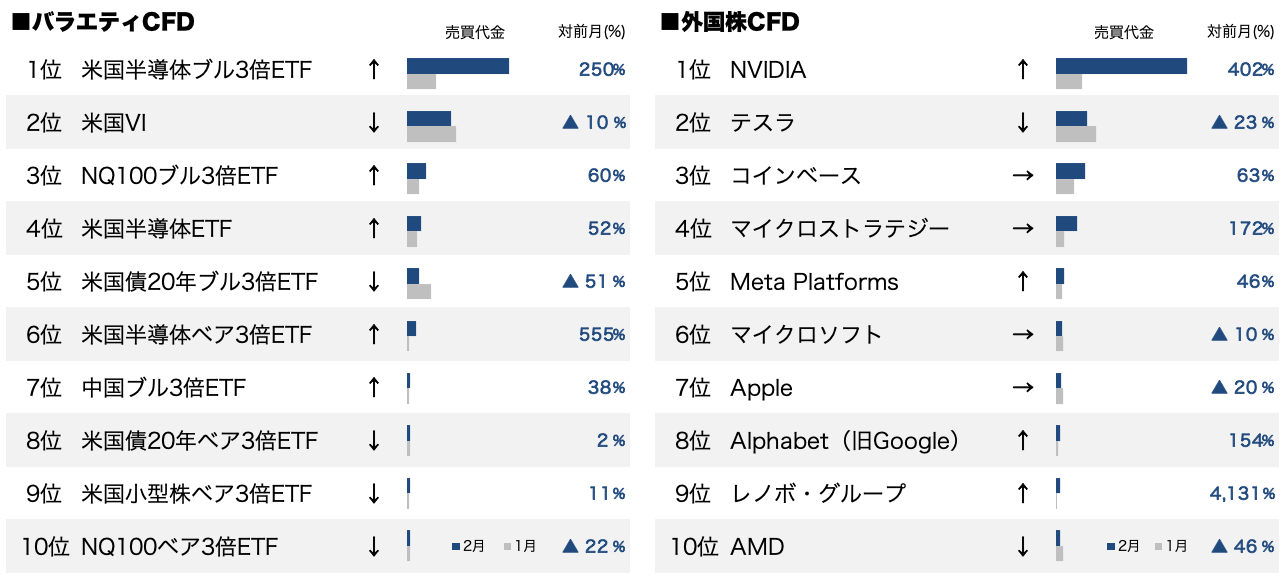Click the right arrow beside マイクロストラテジー
1285x580 pixels.
pyautogui.click(x=1022, y=229)
